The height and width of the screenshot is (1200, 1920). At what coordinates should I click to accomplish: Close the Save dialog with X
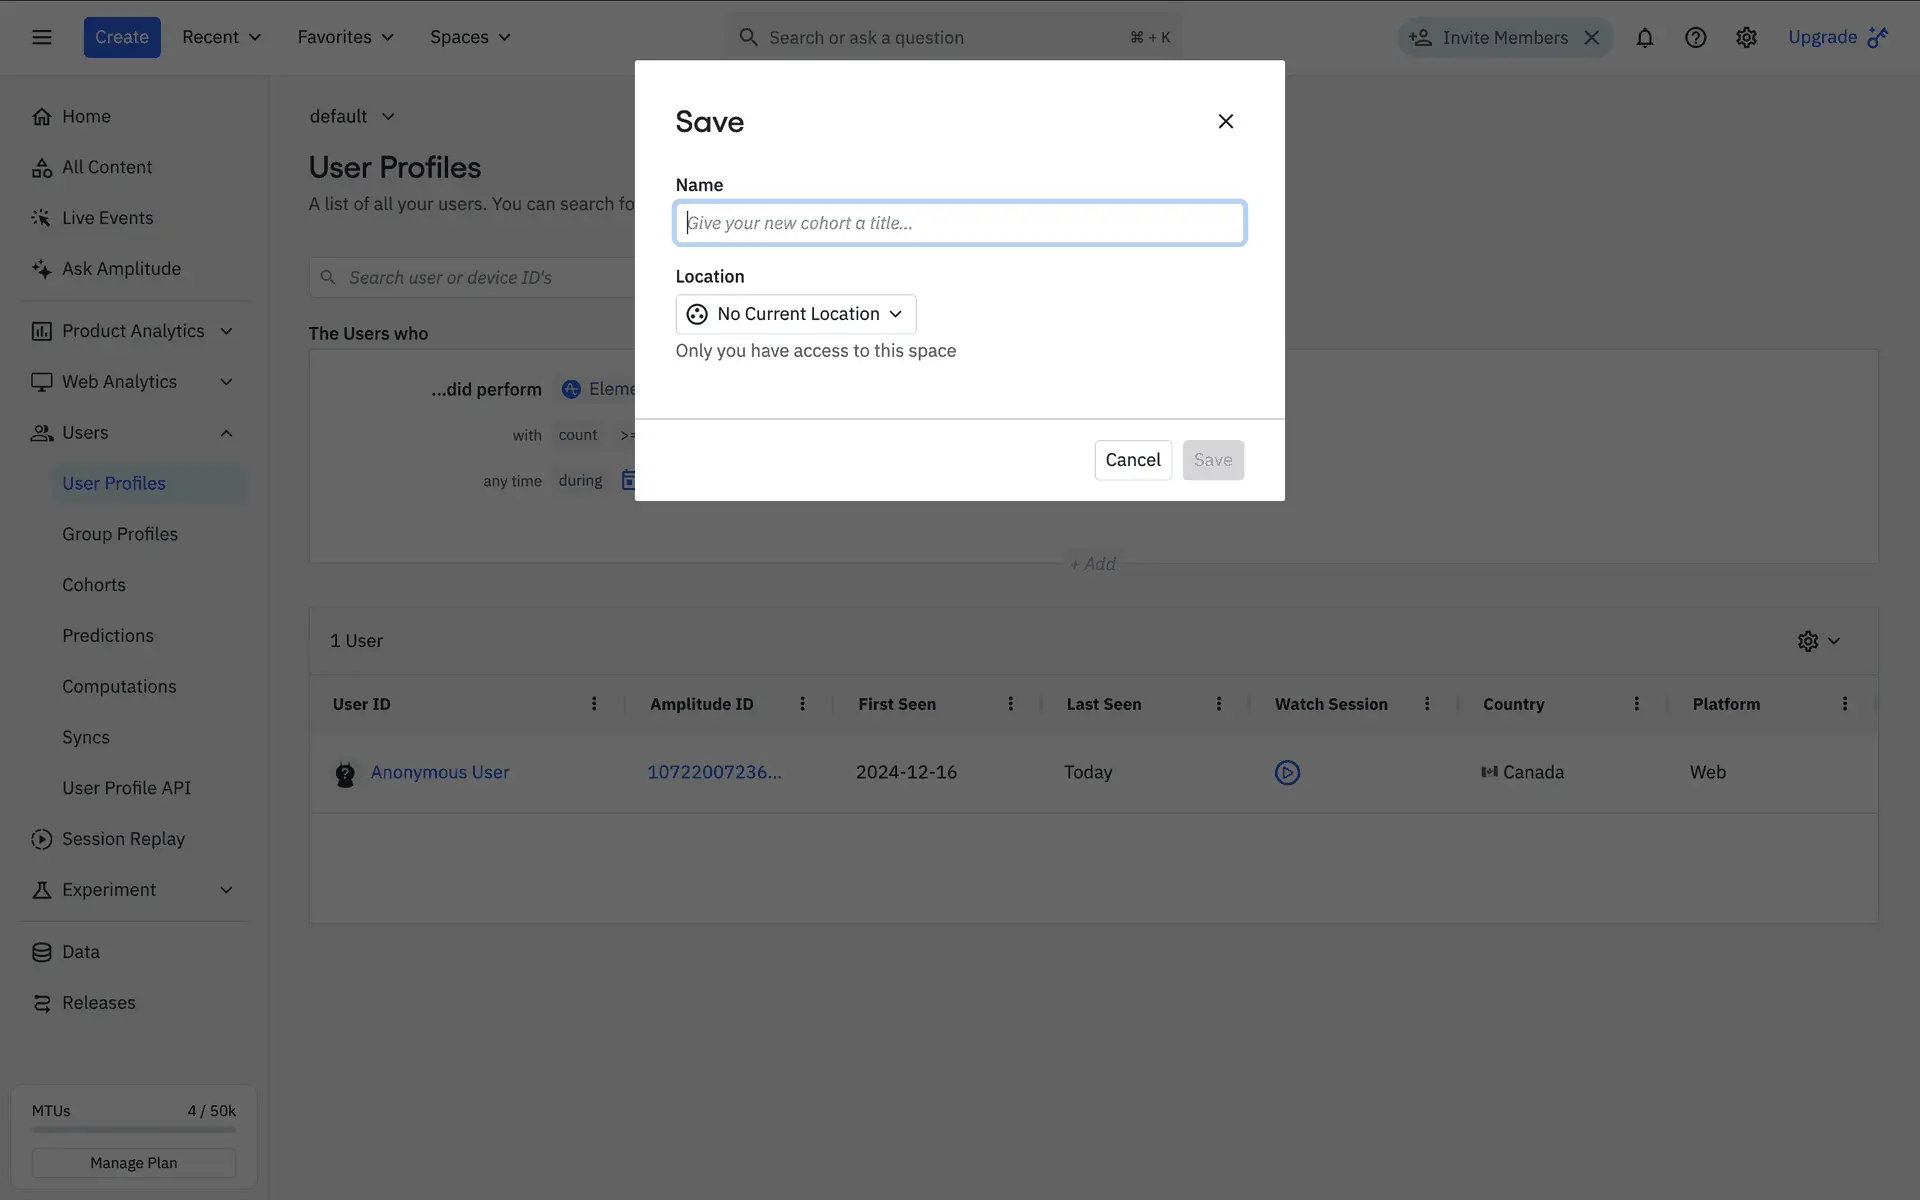tap(1225, 122)
